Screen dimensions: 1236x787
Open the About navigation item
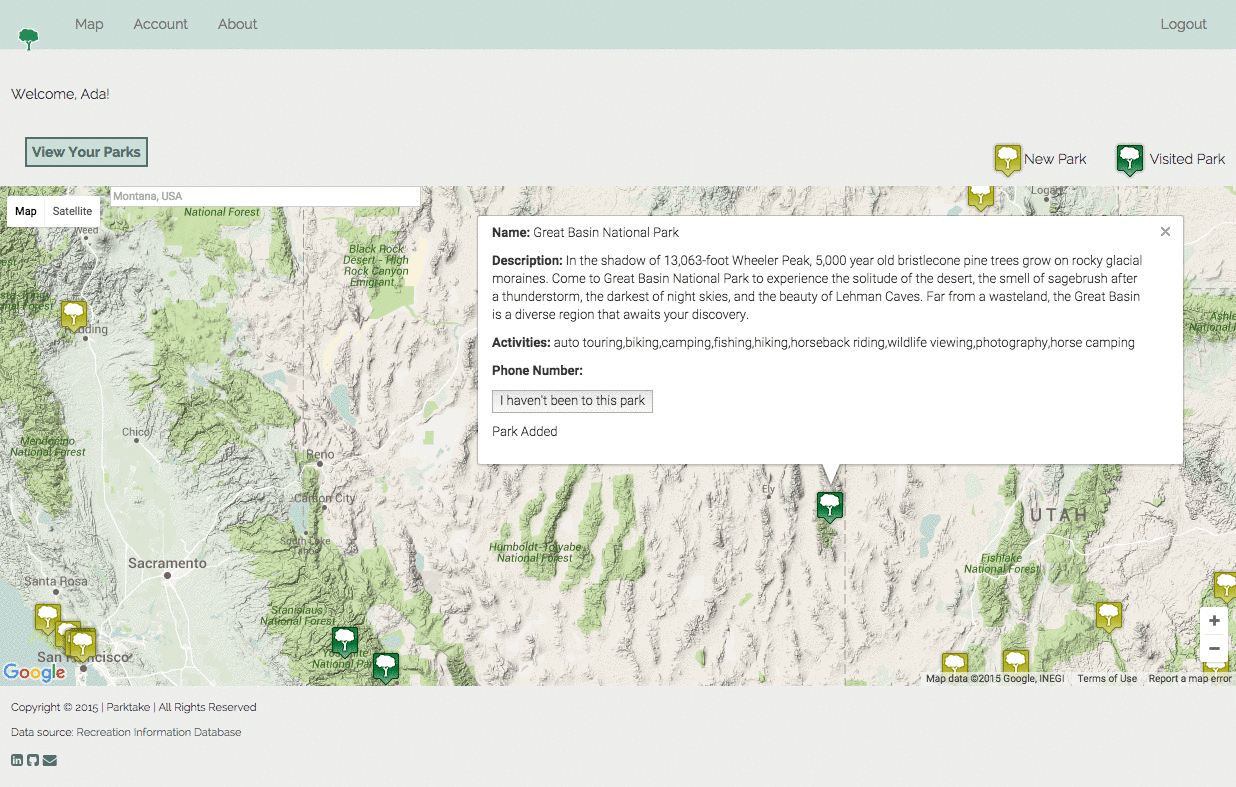(238, 24)
